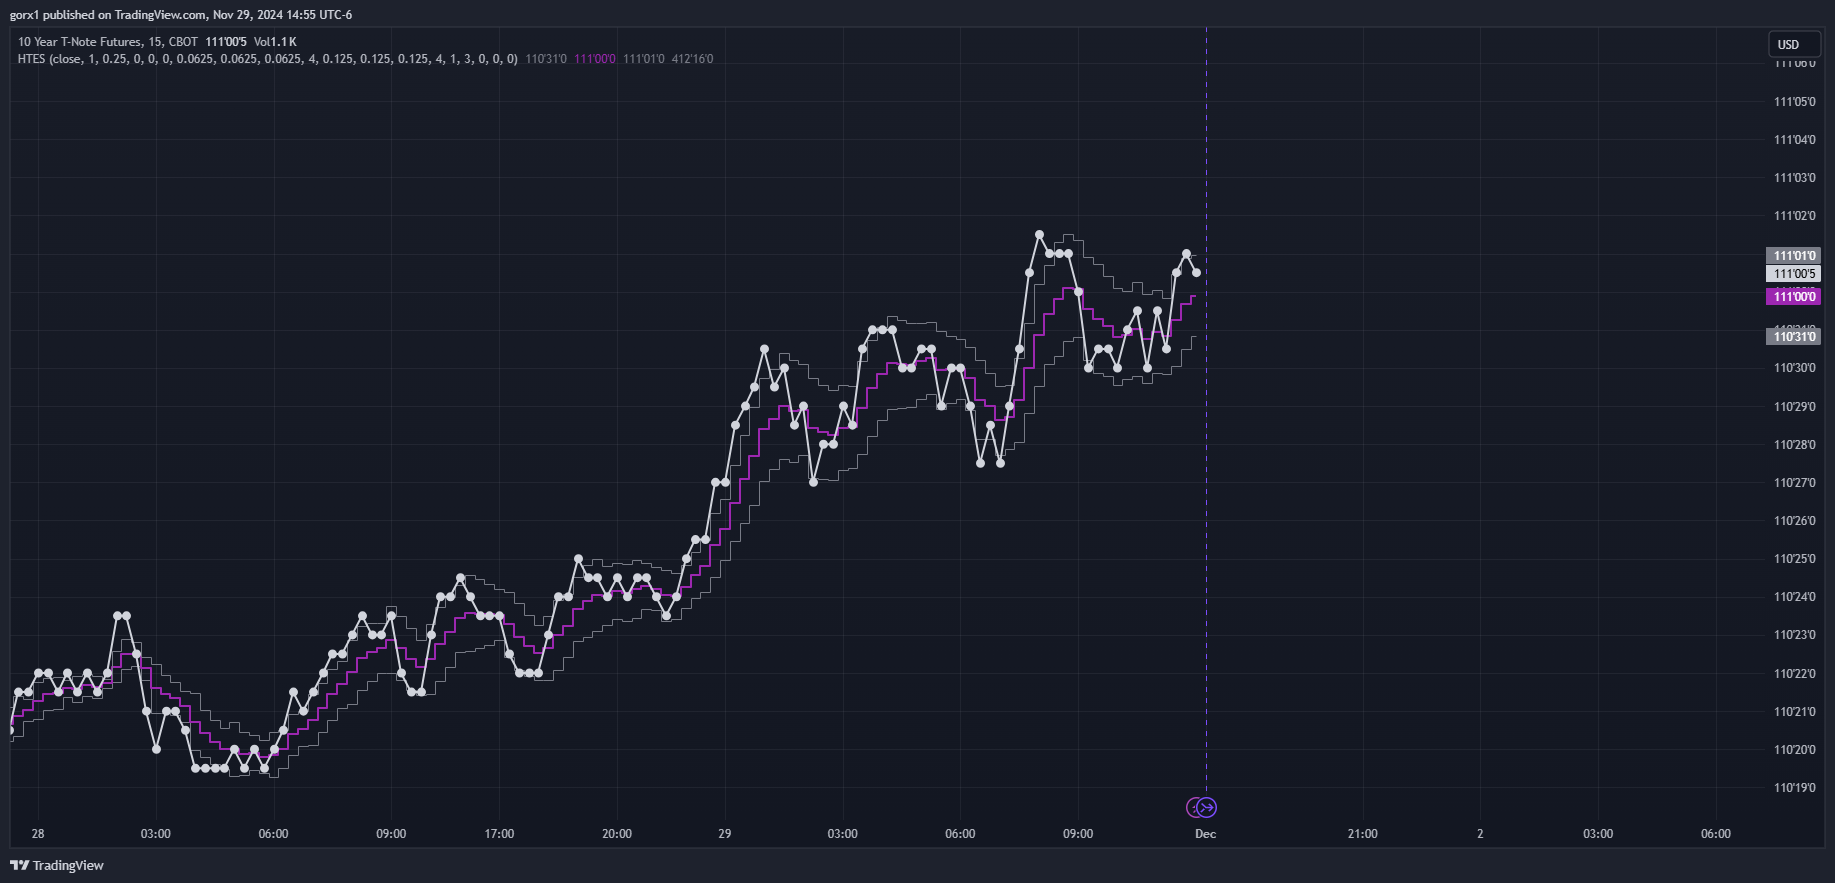Click the '29' date label on the time axis
1835x883 pixels.
pyautogui.click(x=725, y=834)
